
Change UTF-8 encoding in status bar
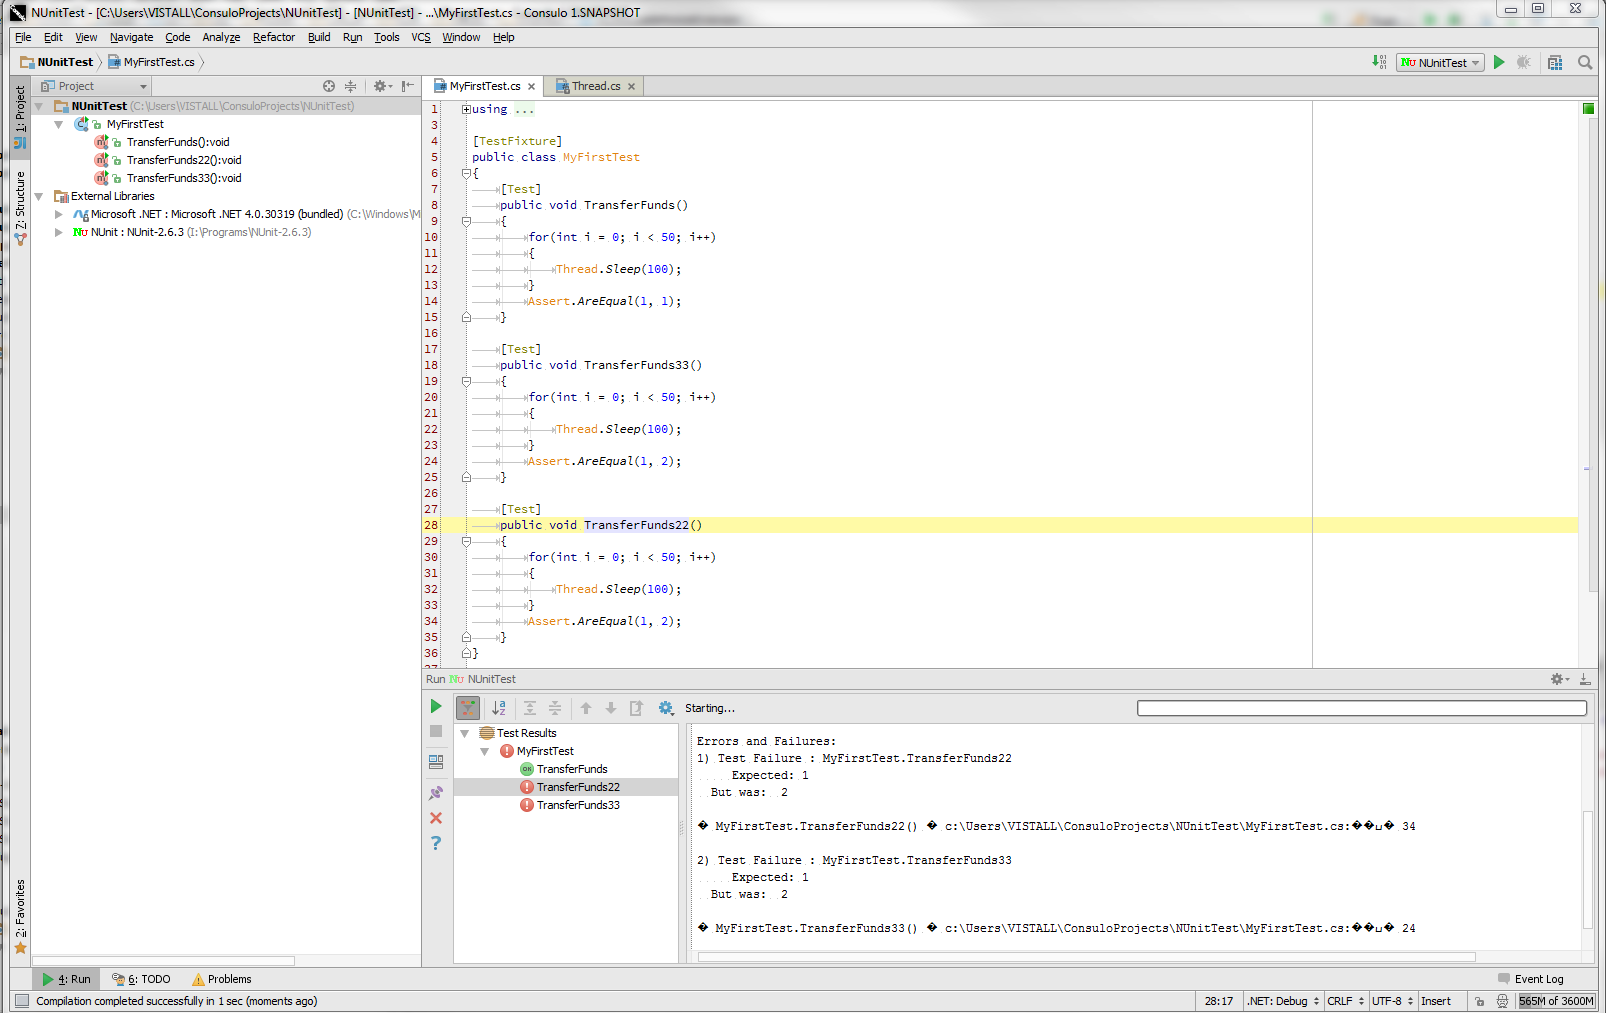pos(1392,1001)
